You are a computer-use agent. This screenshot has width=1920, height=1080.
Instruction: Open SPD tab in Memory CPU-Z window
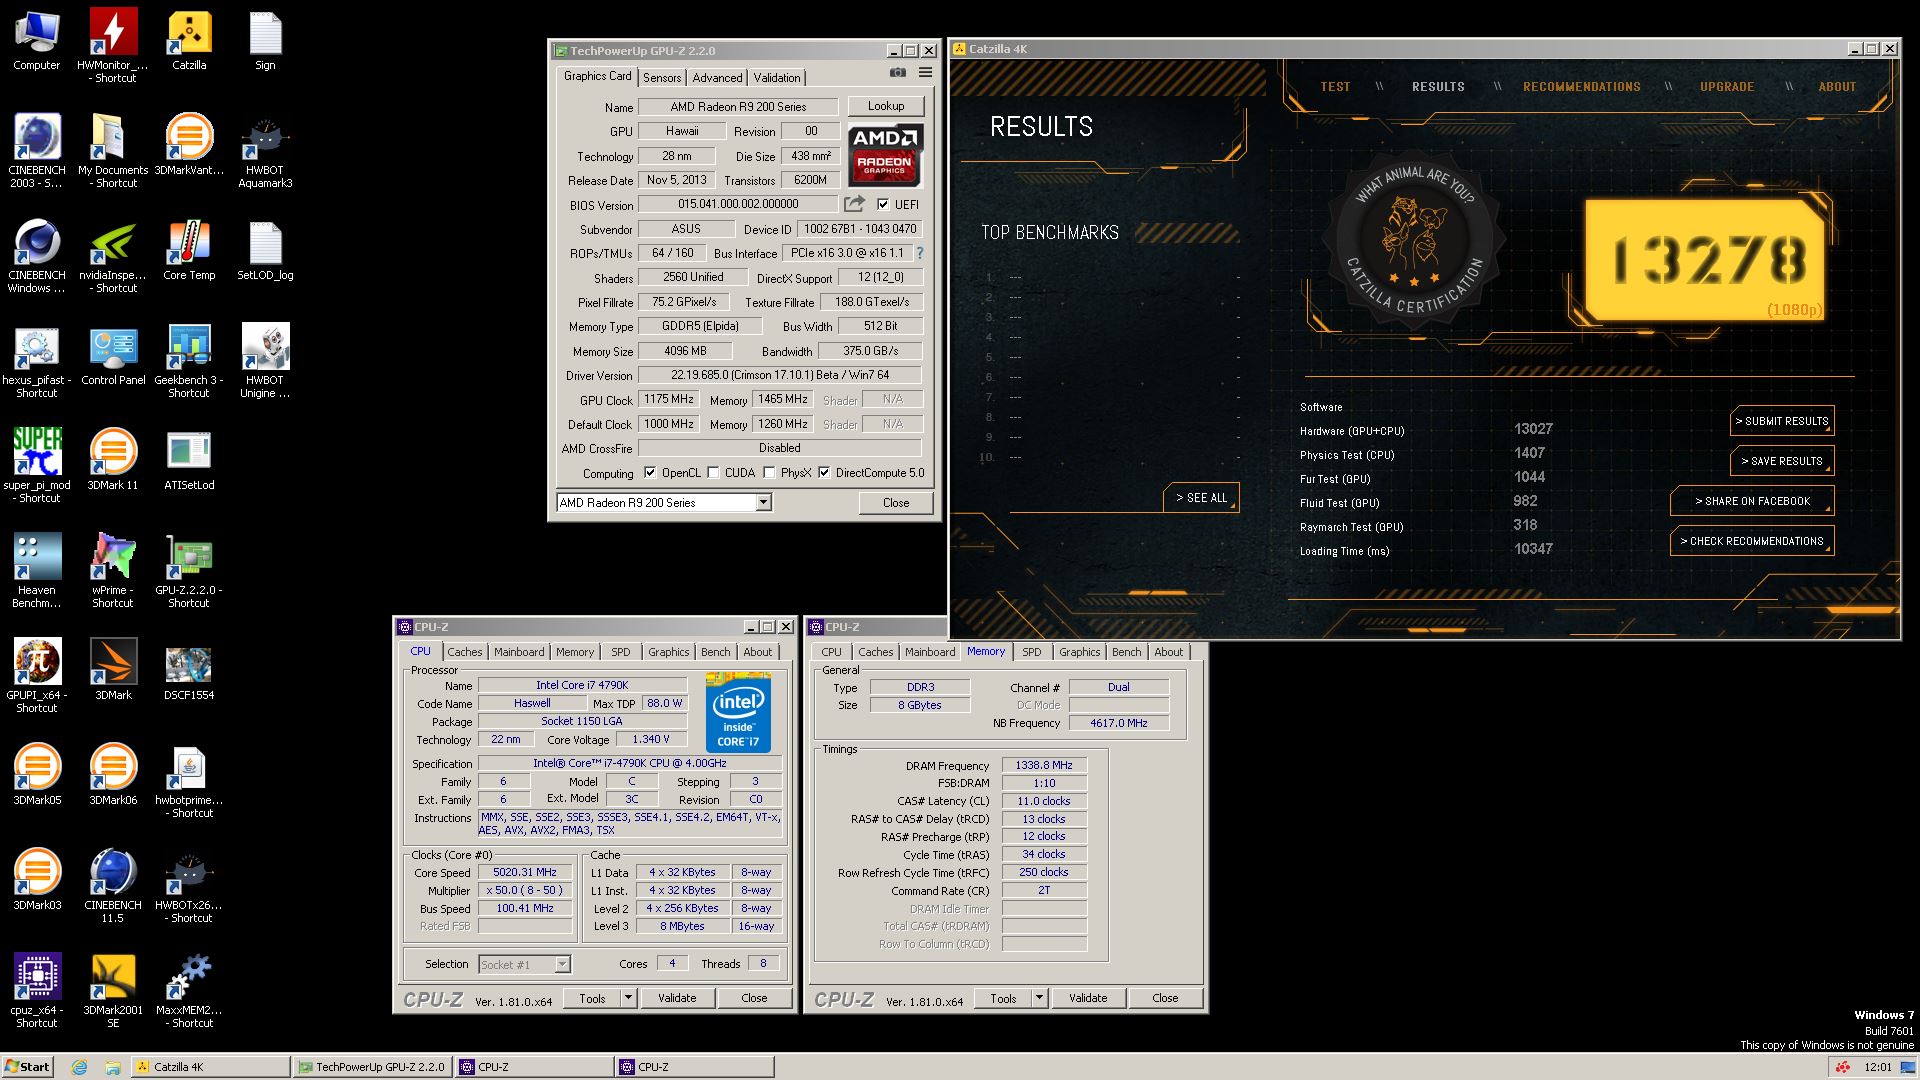[1032, 652]
